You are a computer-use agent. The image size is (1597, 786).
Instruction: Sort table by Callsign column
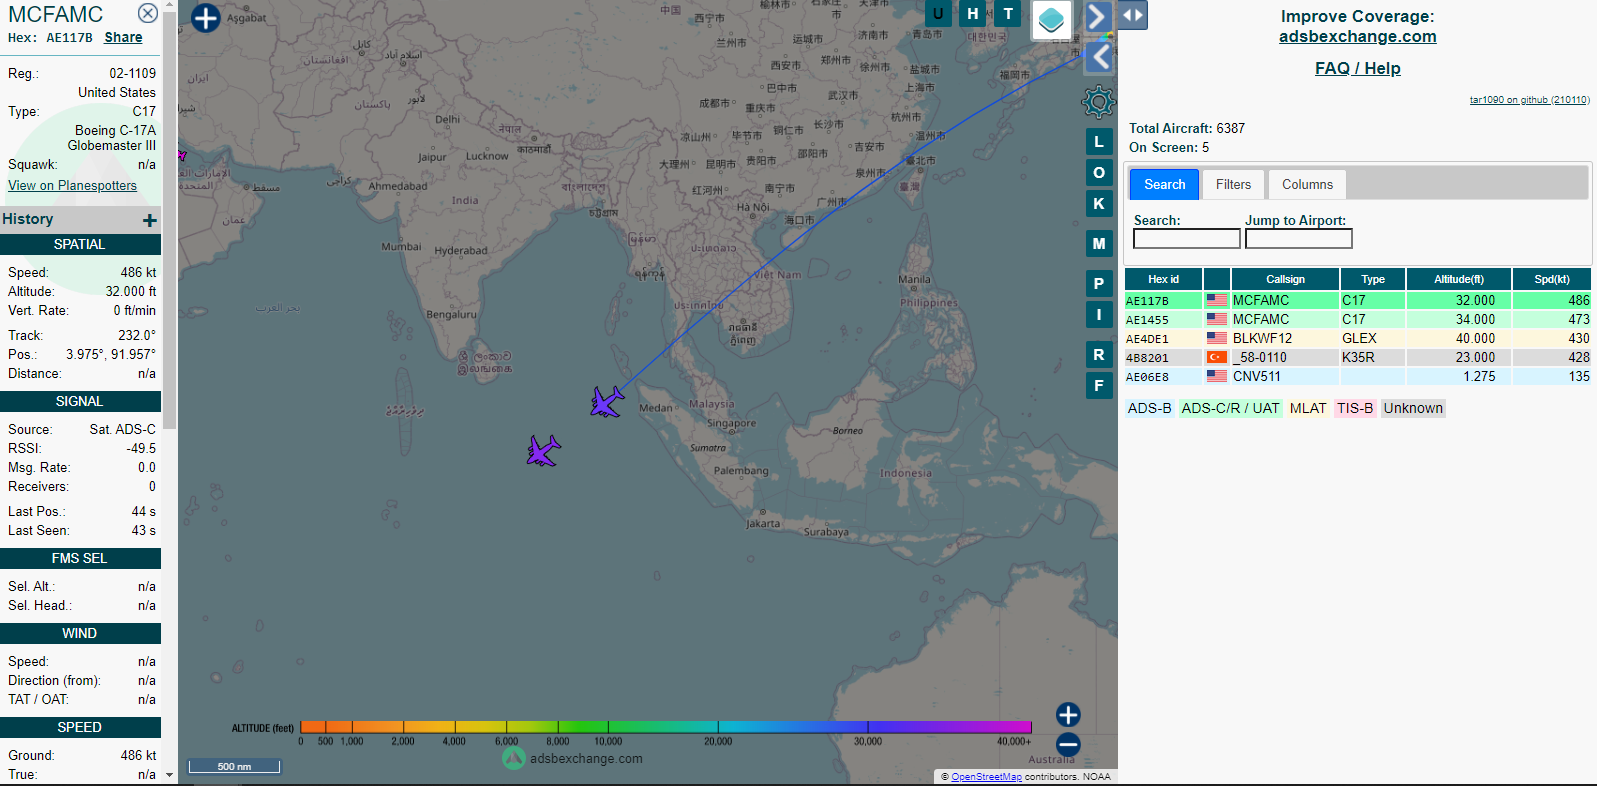coord(1285,279)
